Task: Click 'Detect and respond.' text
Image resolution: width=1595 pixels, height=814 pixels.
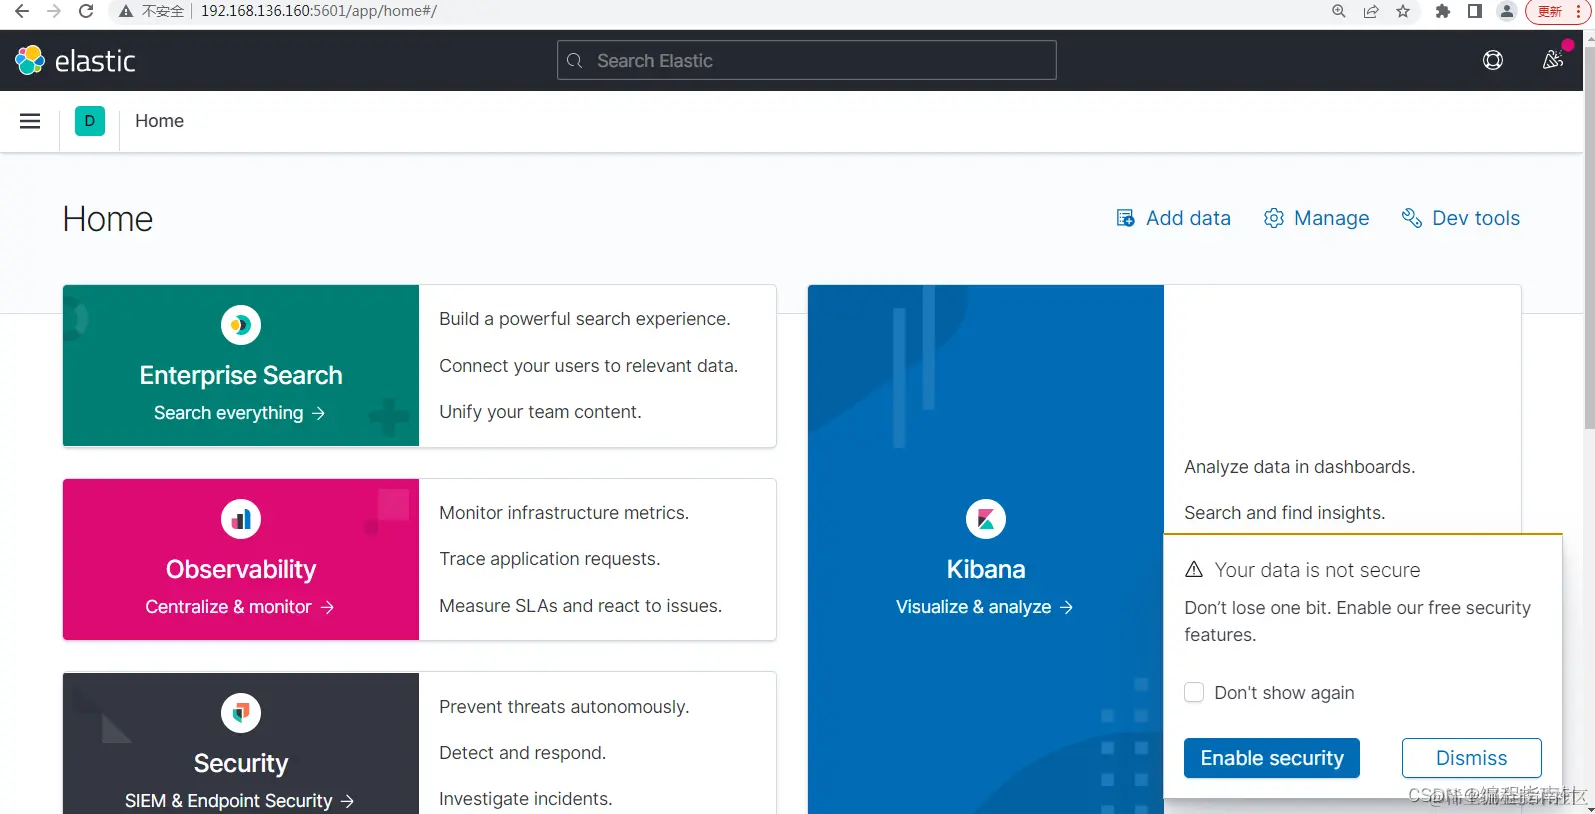Action: tap(523, 753)
